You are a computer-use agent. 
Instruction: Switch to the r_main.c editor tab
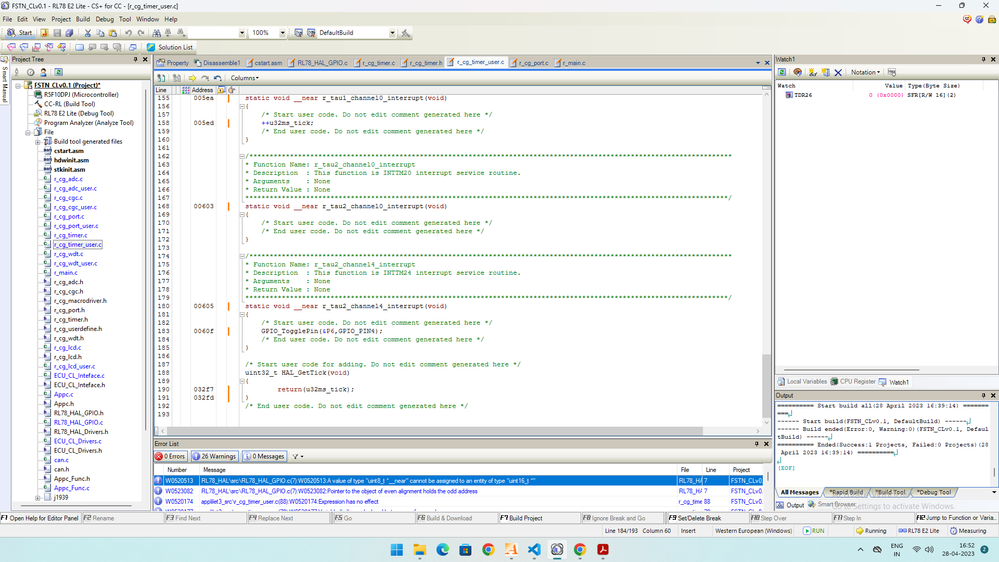(x=570, y=63)
